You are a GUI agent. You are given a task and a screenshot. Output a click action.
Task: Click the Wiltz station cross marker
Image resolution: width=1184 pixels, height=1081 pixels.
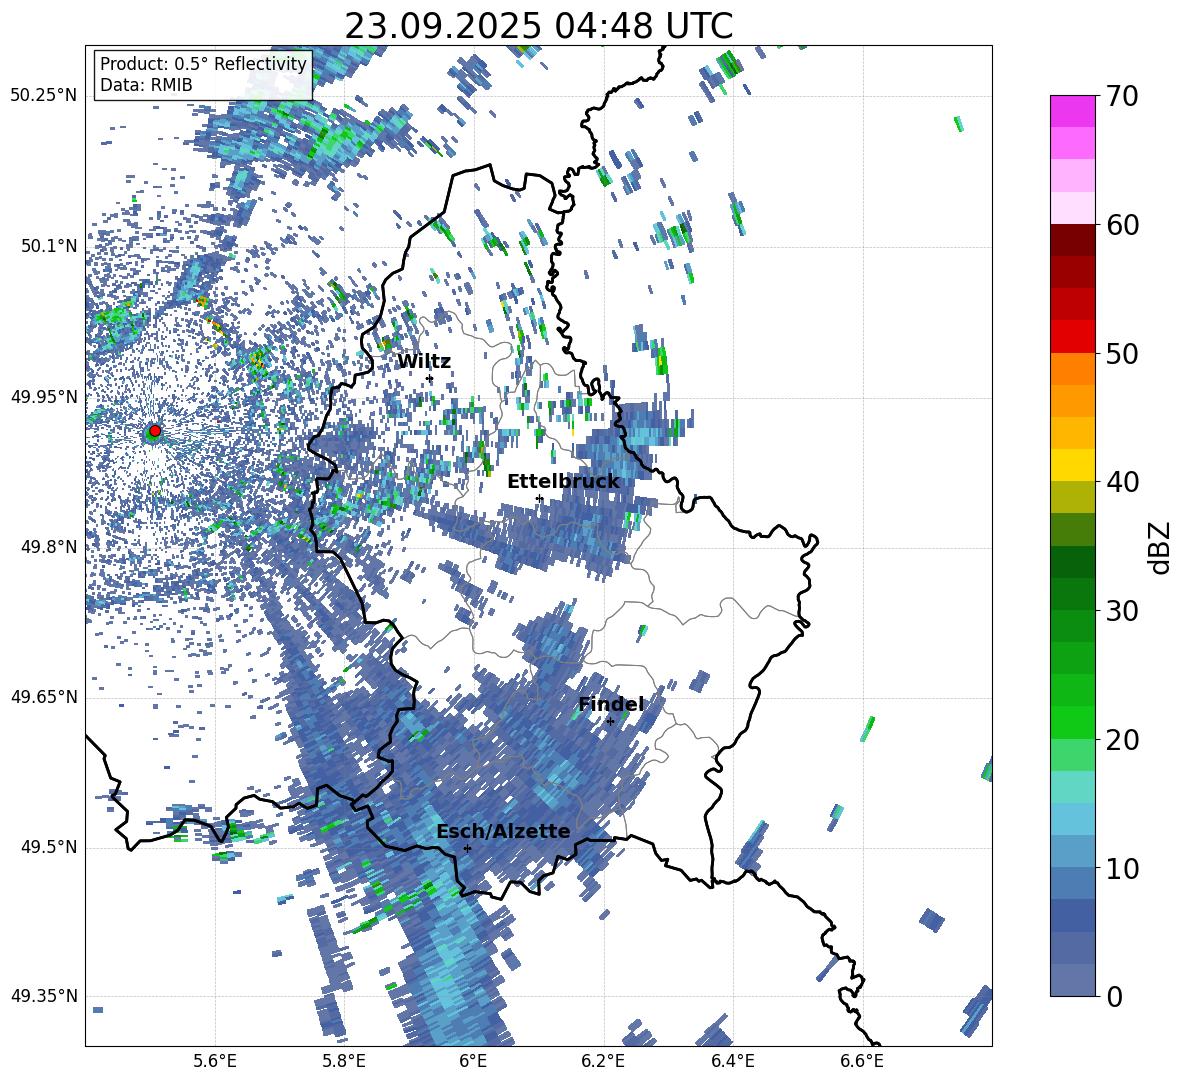coord(430,378)
